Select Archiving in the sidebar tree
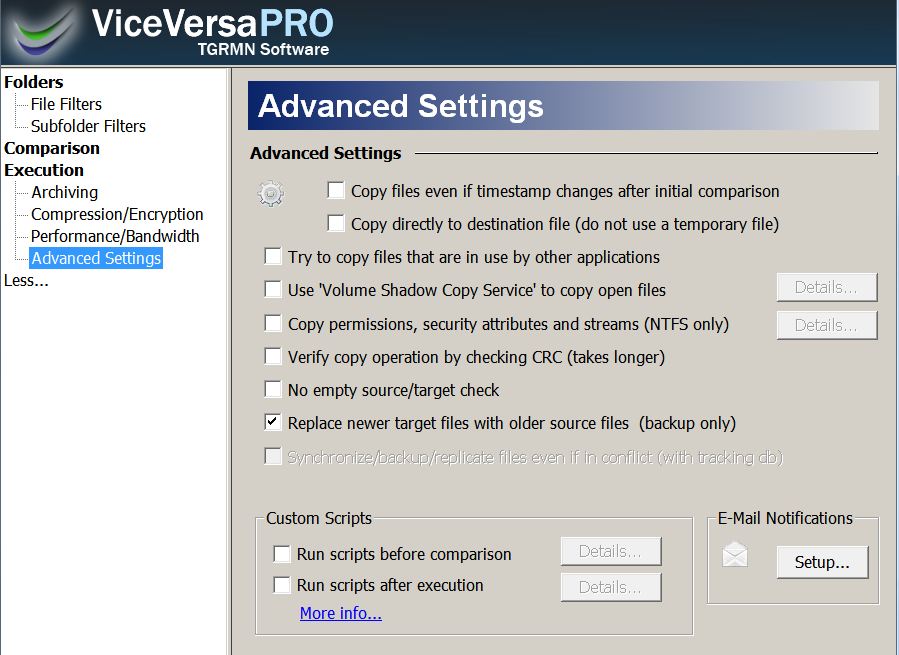This screenshot has height=655, width=899. 64,192
